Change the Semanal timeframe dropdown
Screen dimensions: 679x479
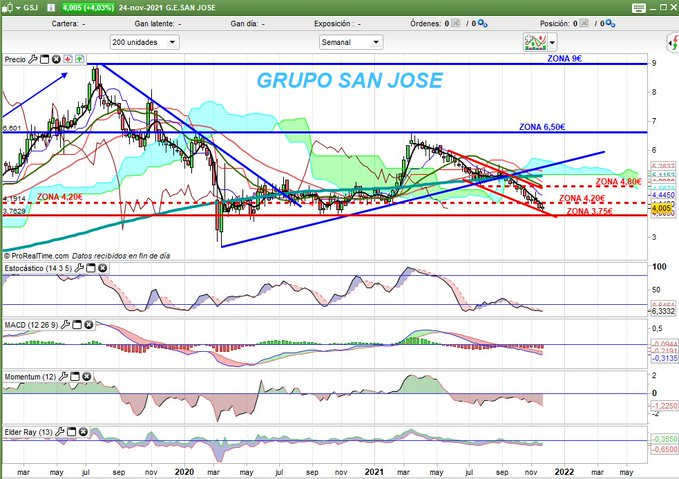coord(351,42)
